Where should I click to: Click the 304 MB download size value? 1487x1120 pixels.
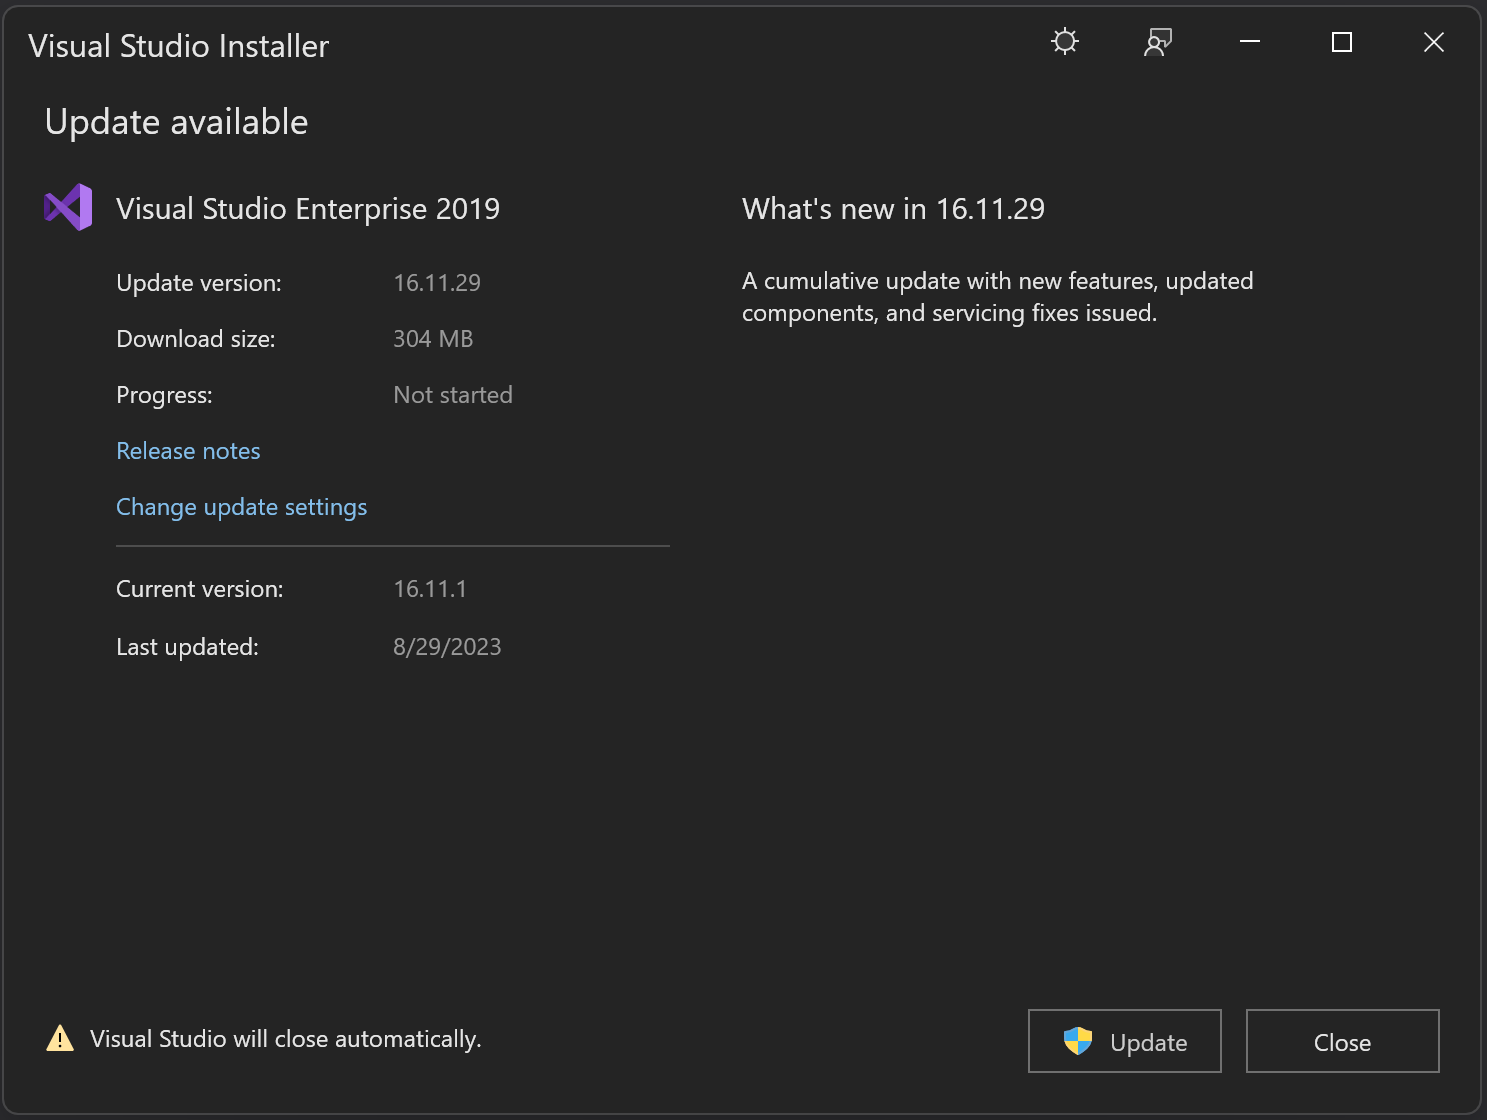[433, 339]
